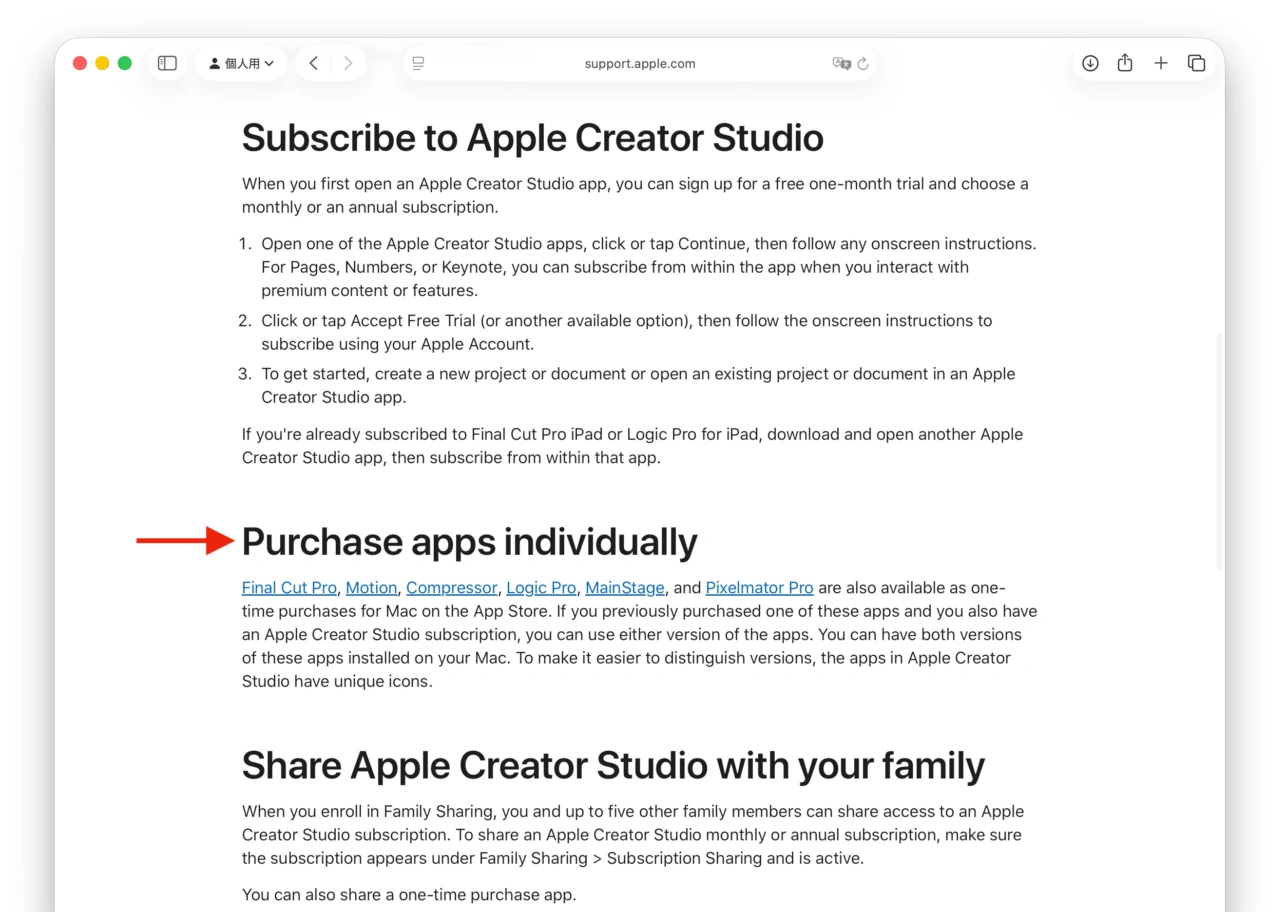
Task: Follow the MainStage hyperlink
Action: [x=624, y=587]
